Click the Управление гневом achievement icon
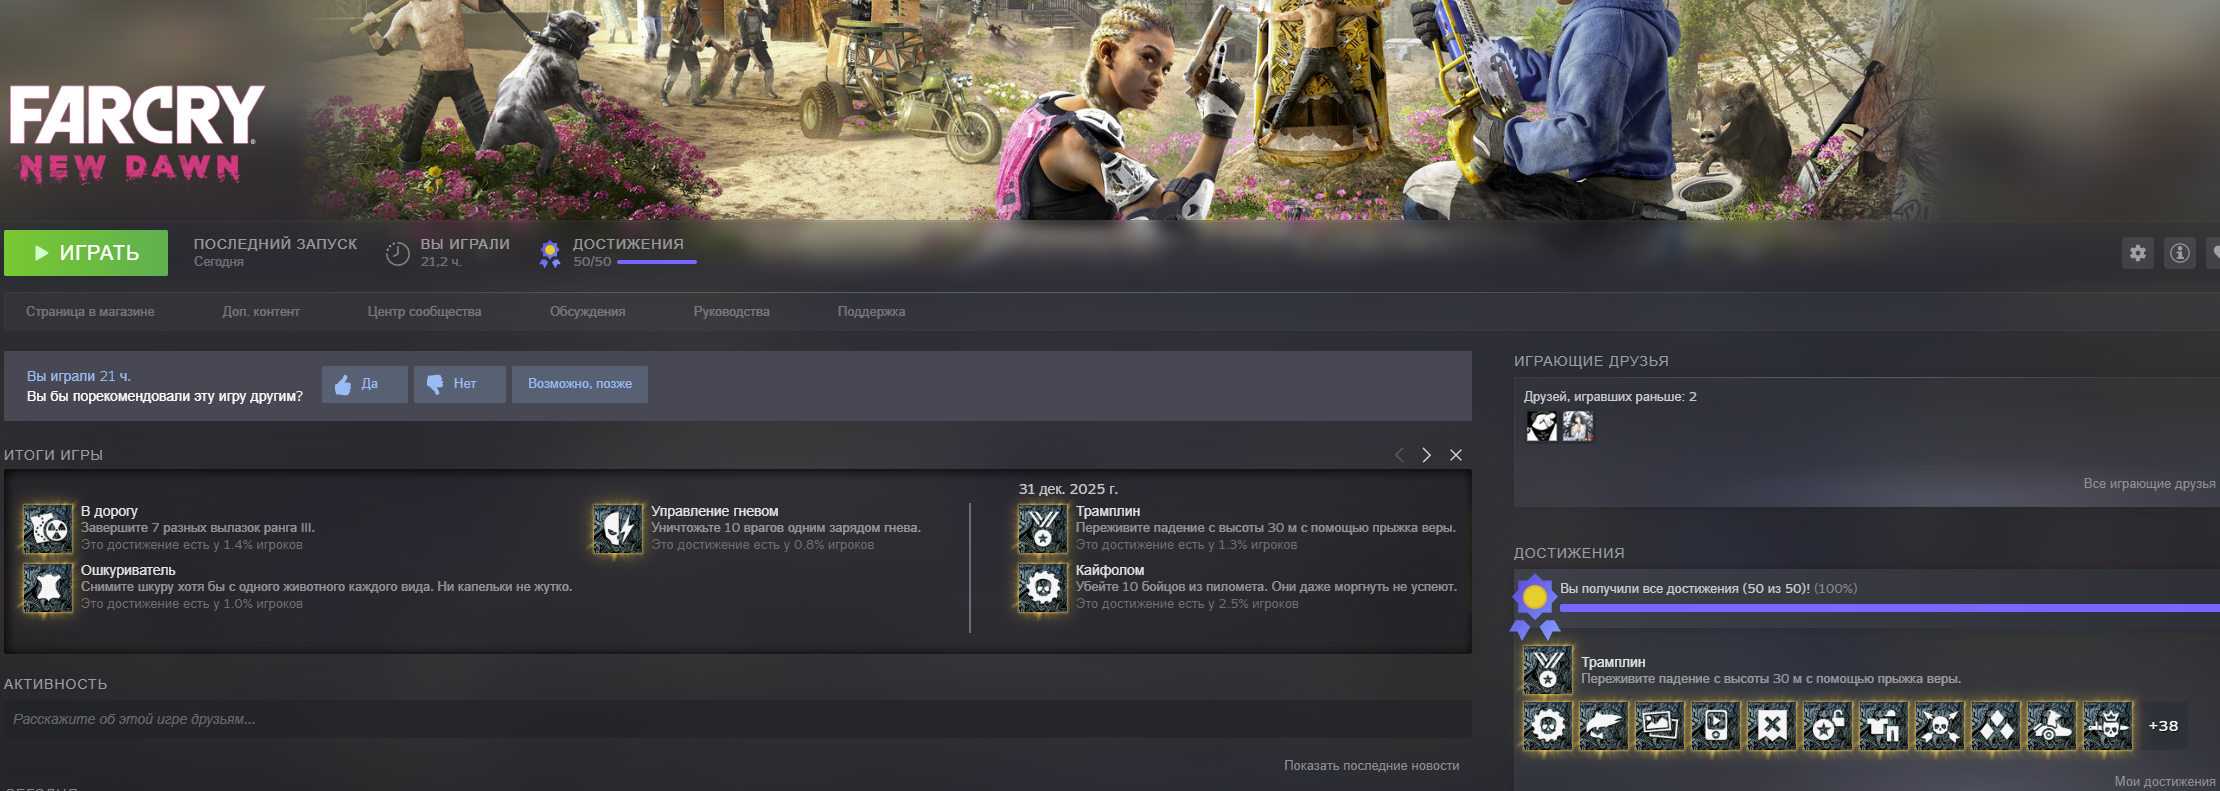 pos(617,528)
